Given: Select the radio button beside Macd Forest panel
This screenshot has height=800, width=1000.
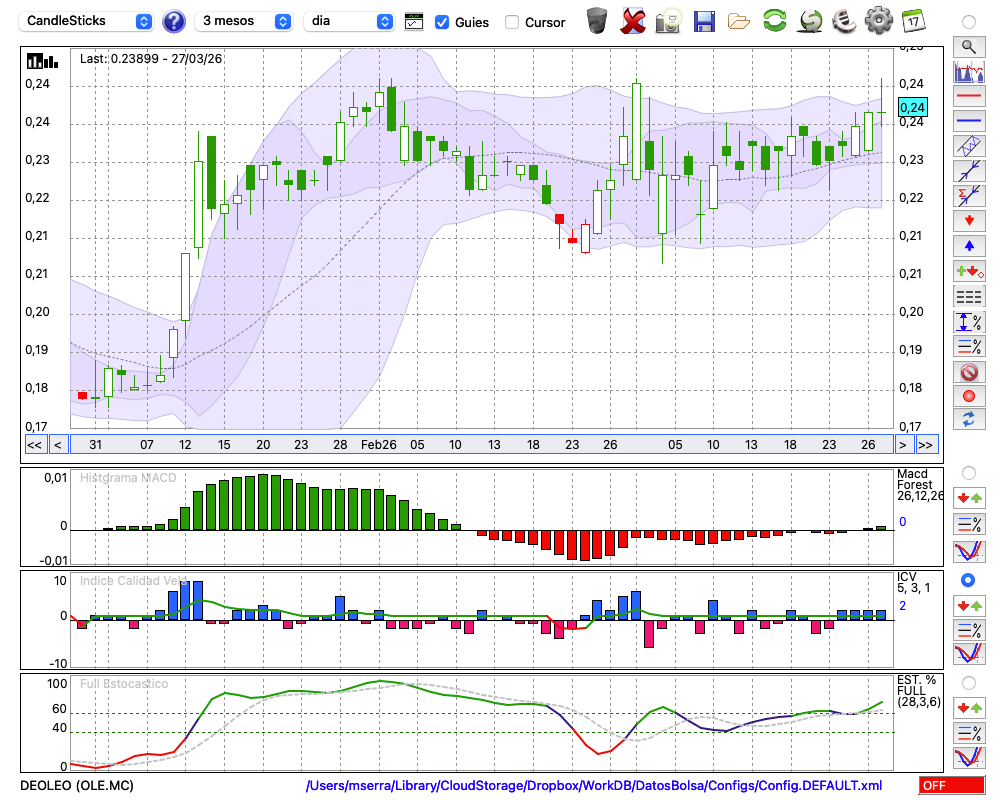Looking at the screenshot, I should tap(968, 472).
